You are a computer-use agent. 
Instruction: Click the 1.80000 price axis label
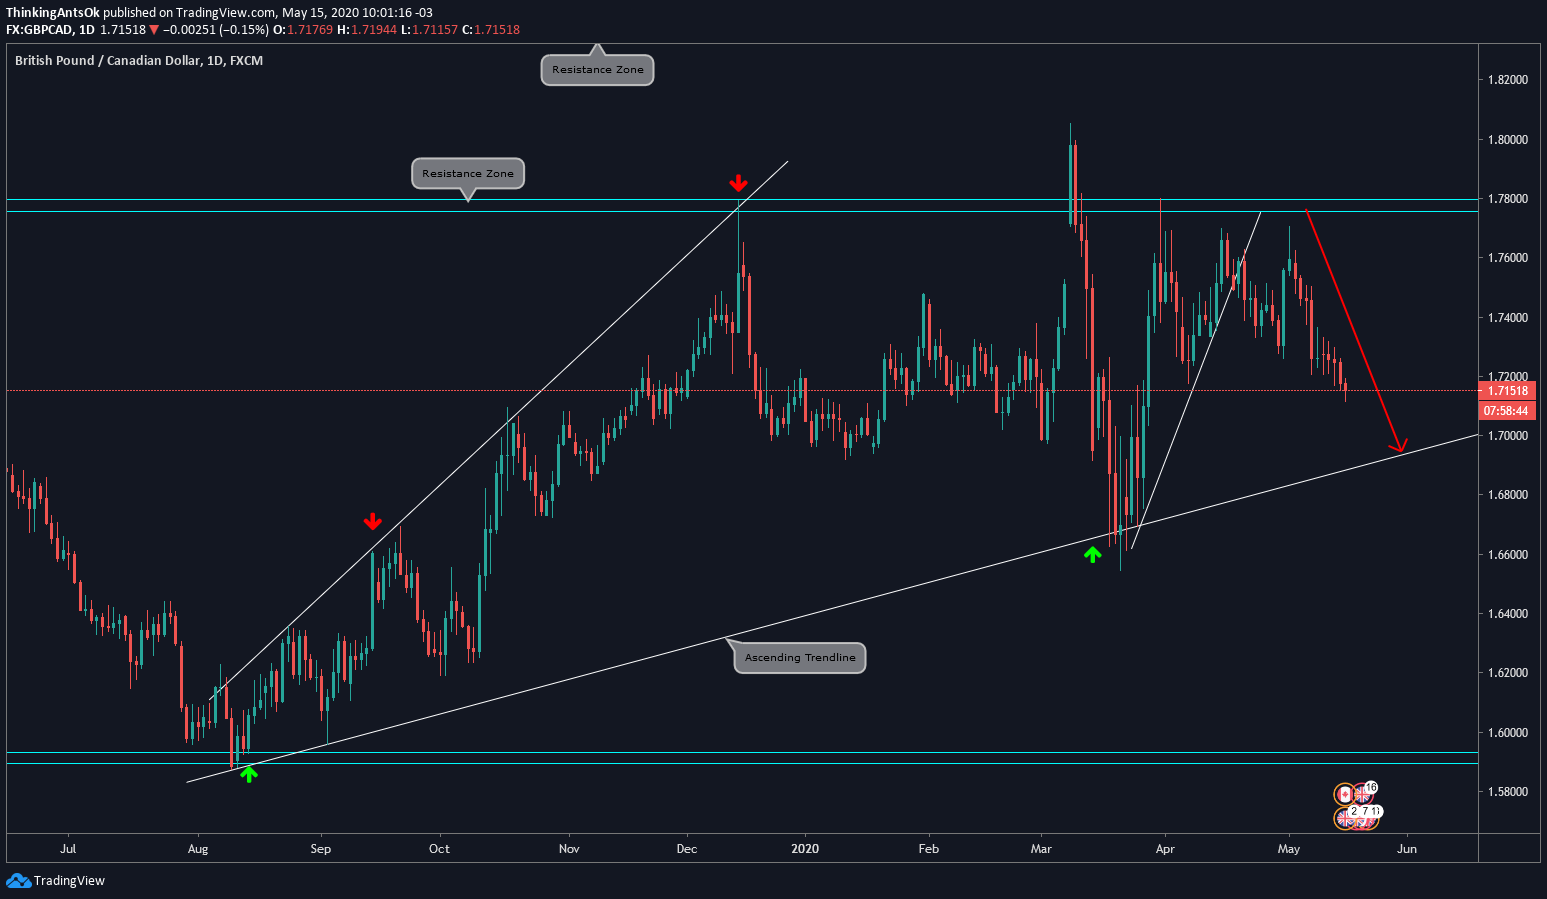[x=1507, y=140]
